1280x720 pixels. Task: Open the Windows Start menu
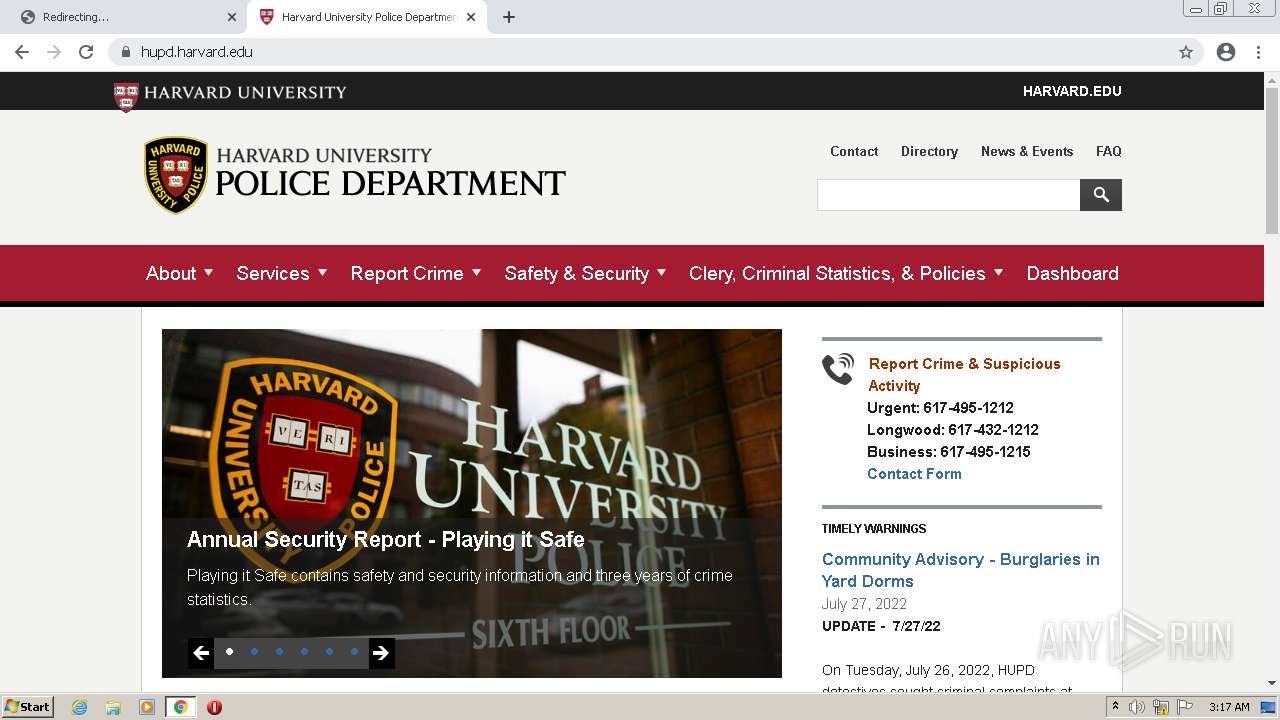27,707
